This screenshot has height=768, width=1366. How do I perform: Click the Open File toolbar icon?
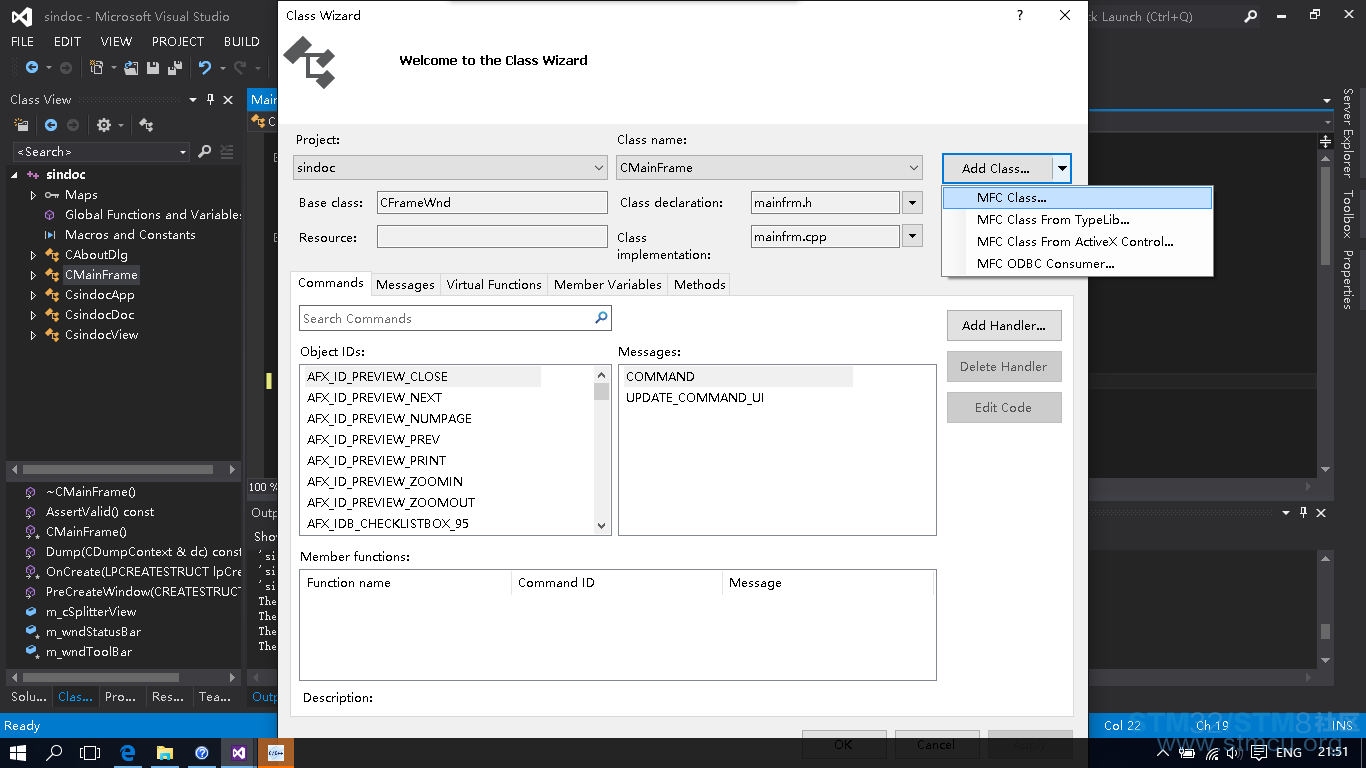pos(132,68)
